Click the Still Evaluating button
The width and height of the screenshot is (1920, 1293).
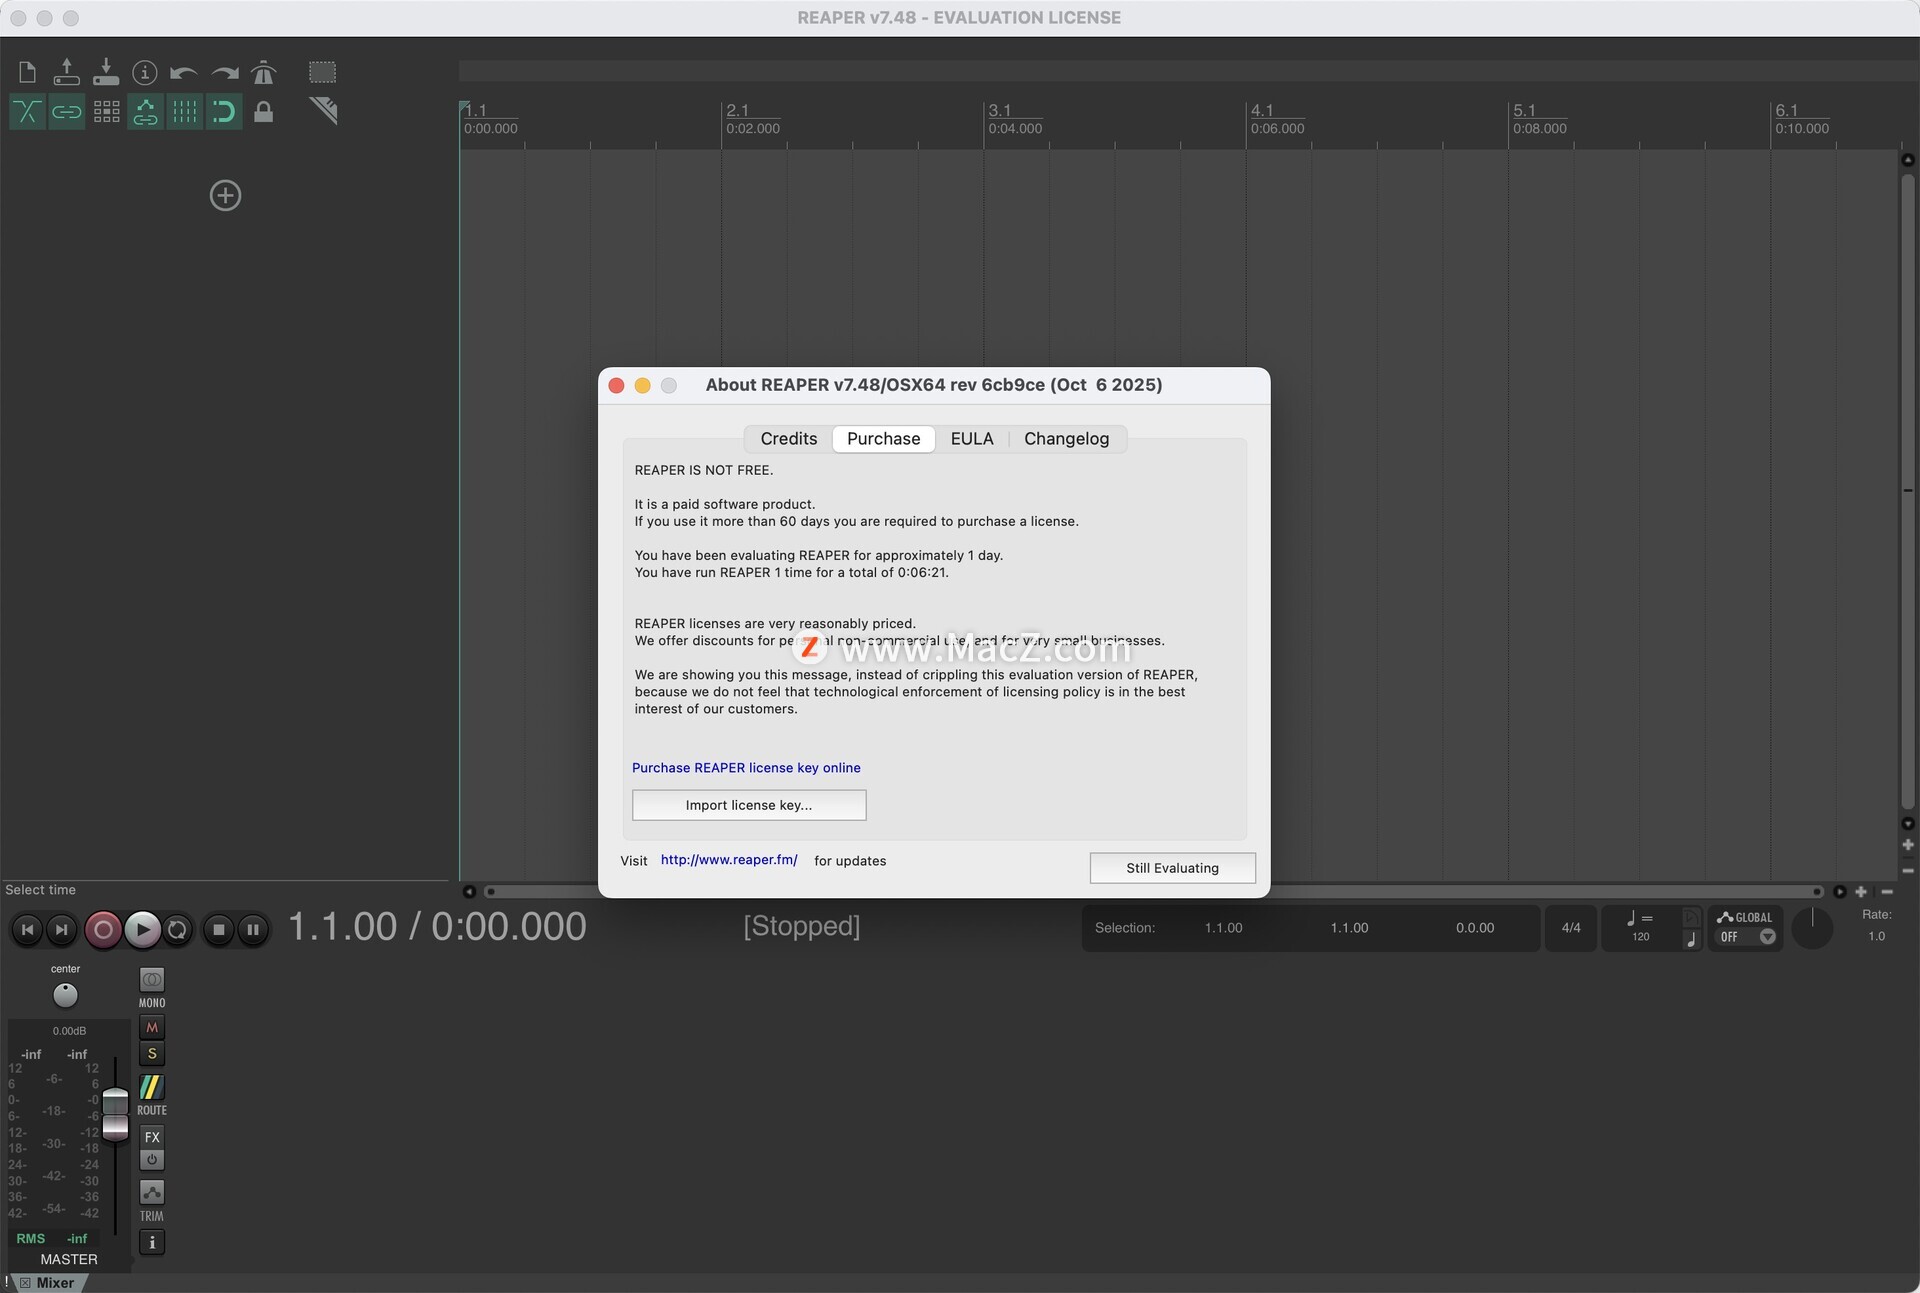point(1172,868)
